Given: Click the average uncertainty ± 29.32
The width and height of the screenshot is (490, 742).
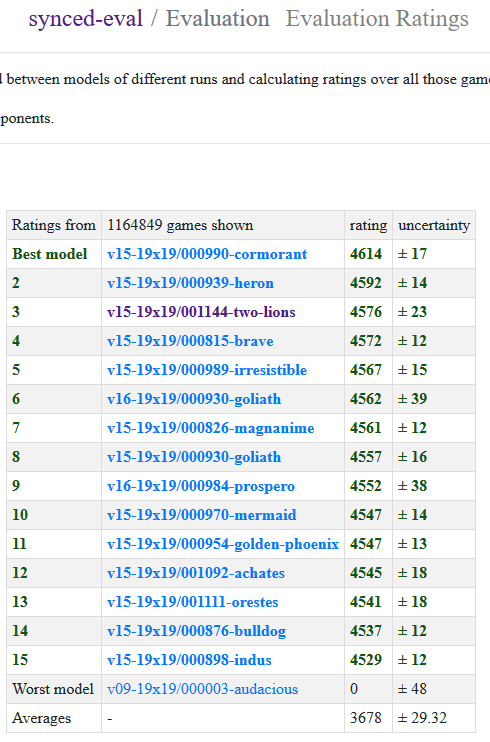Looking at the screenshot, I should [422, 718].
